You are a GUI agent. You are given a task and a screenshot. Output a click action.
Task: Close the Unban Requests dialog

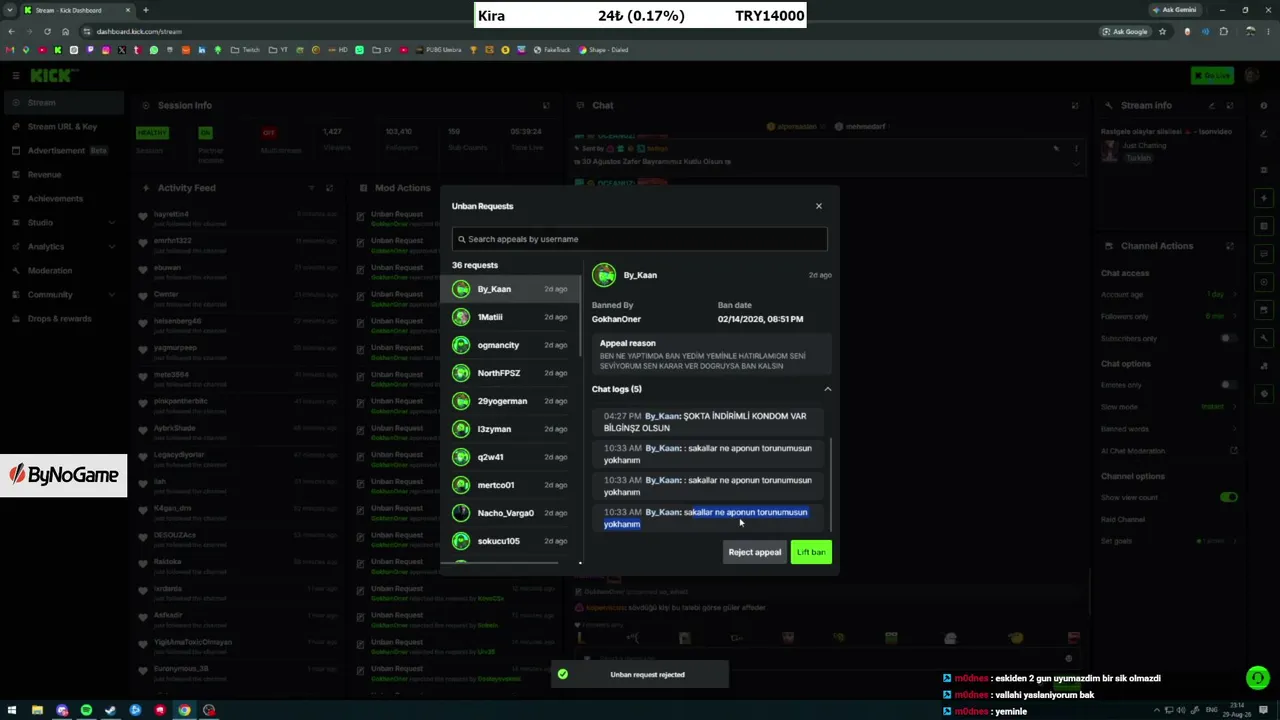tap(818, 206)
